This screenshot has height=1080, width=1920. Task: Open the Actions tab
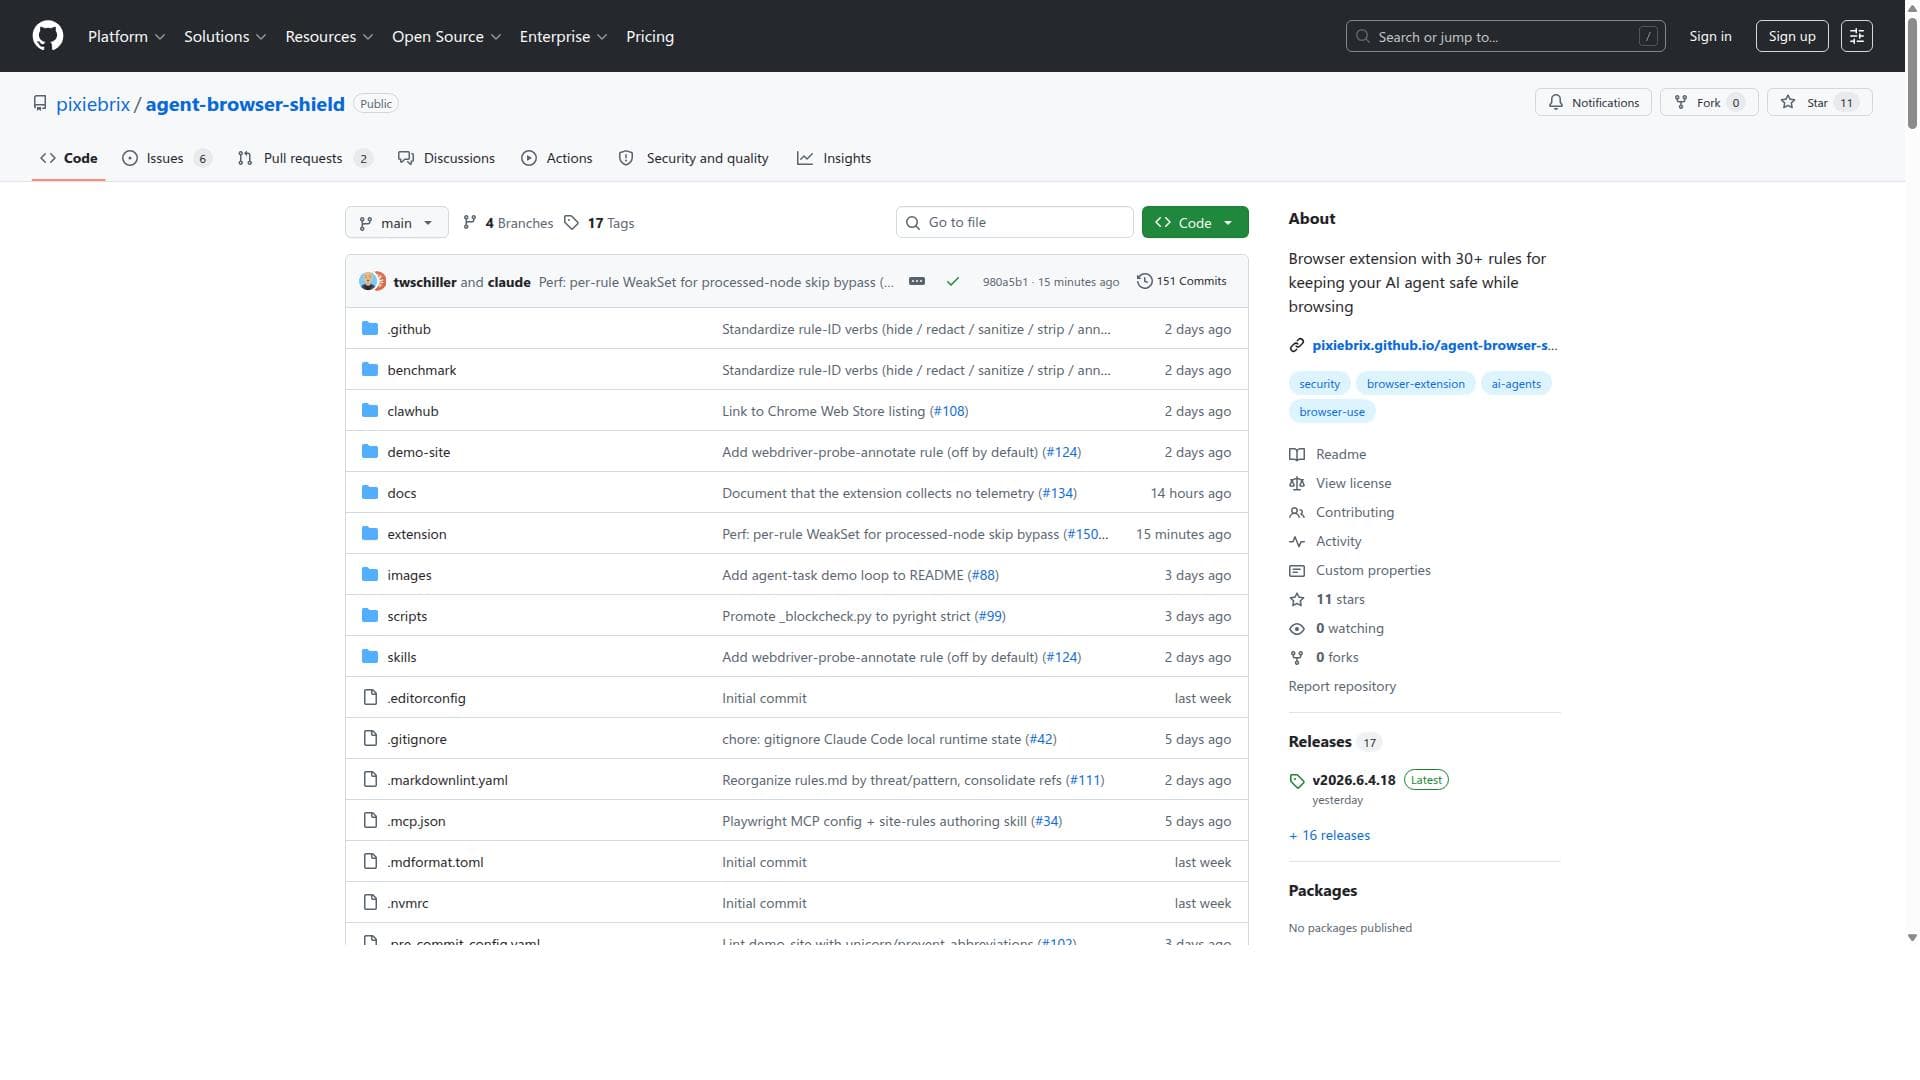pyautogui.click(x=557, y=158)
